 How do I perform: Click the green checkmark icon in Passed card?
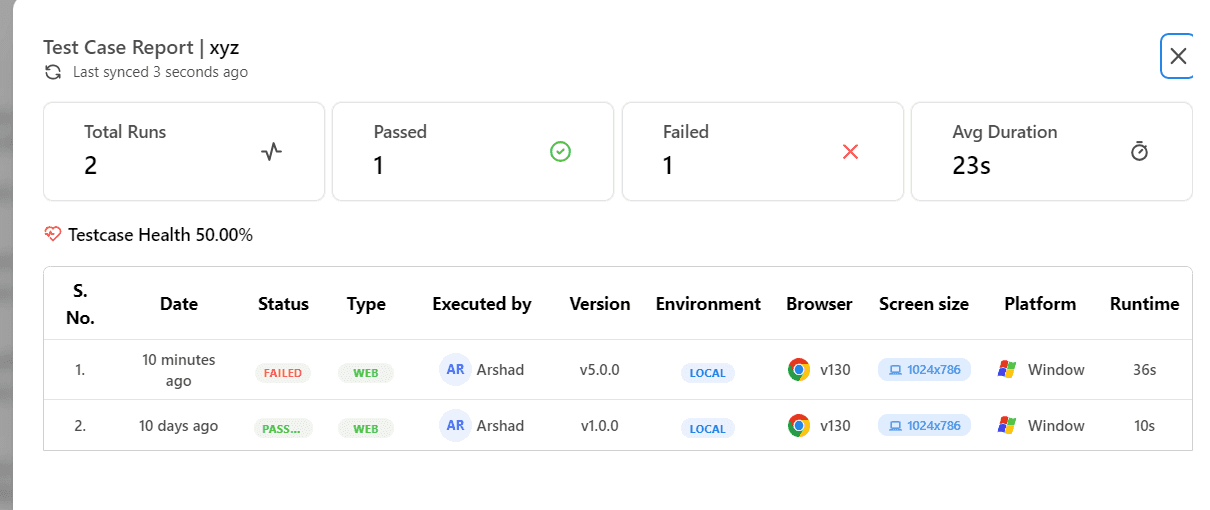point(561,152)
